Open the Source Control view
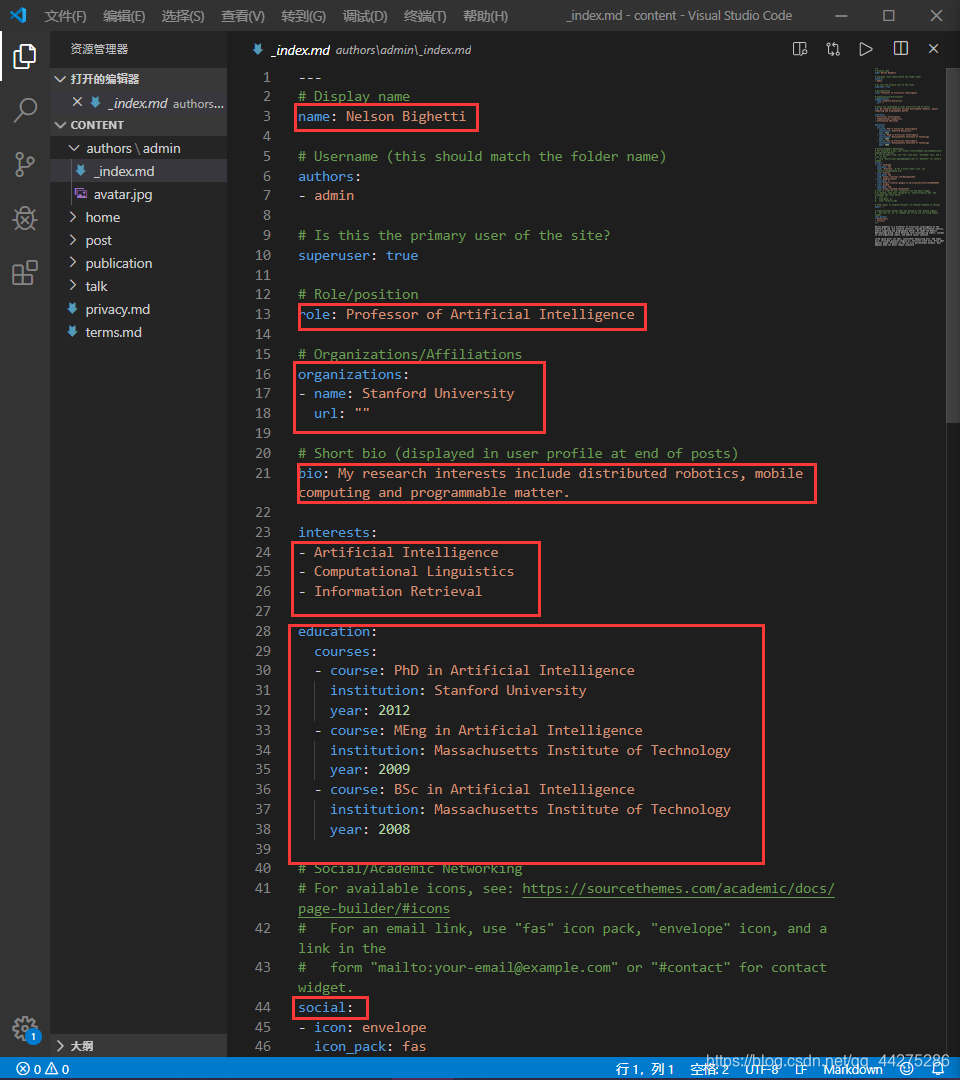This screenshot has width=960, height=1080. [25, 165]
